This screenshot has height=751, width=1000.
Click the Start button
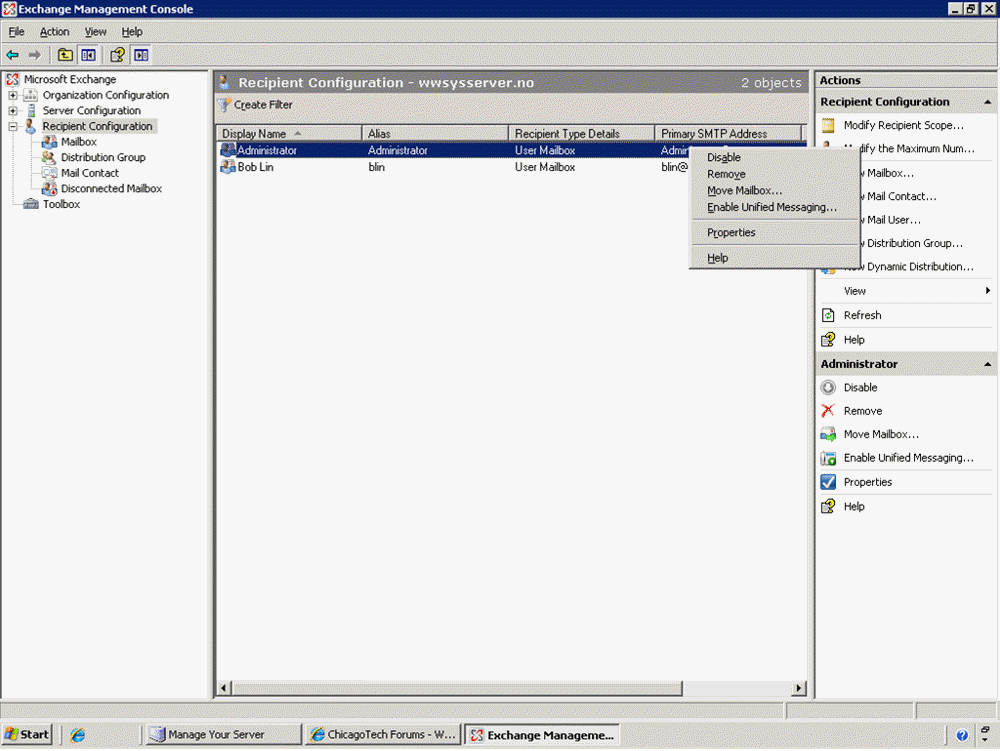pos(27,734)
